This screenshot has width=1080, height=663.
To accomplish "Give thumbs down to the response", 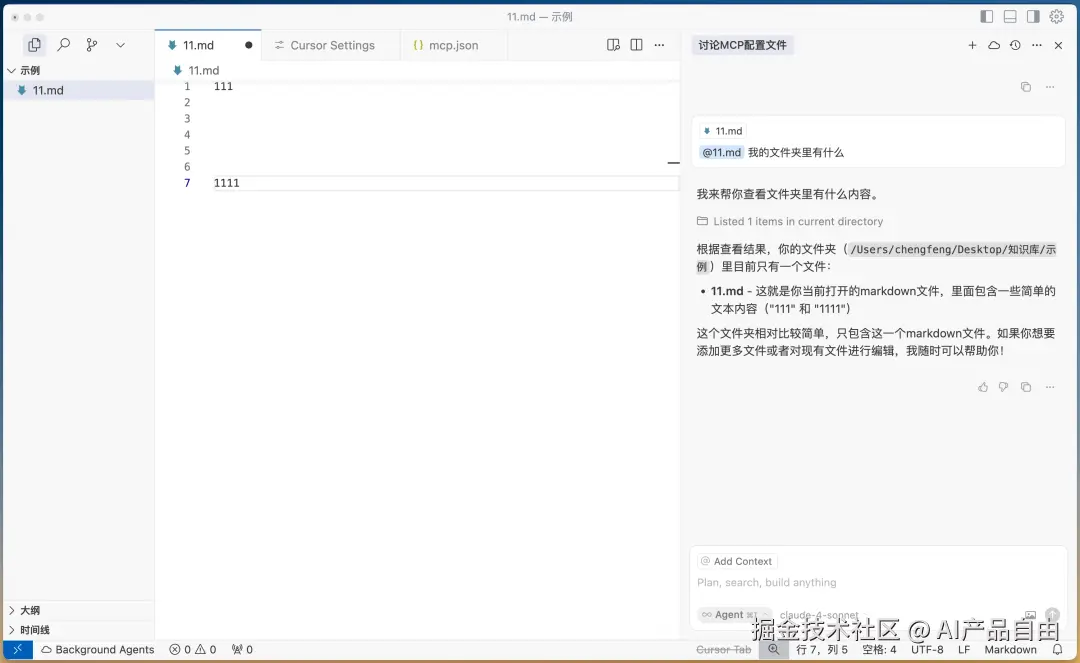I will tap(1004, 387).
